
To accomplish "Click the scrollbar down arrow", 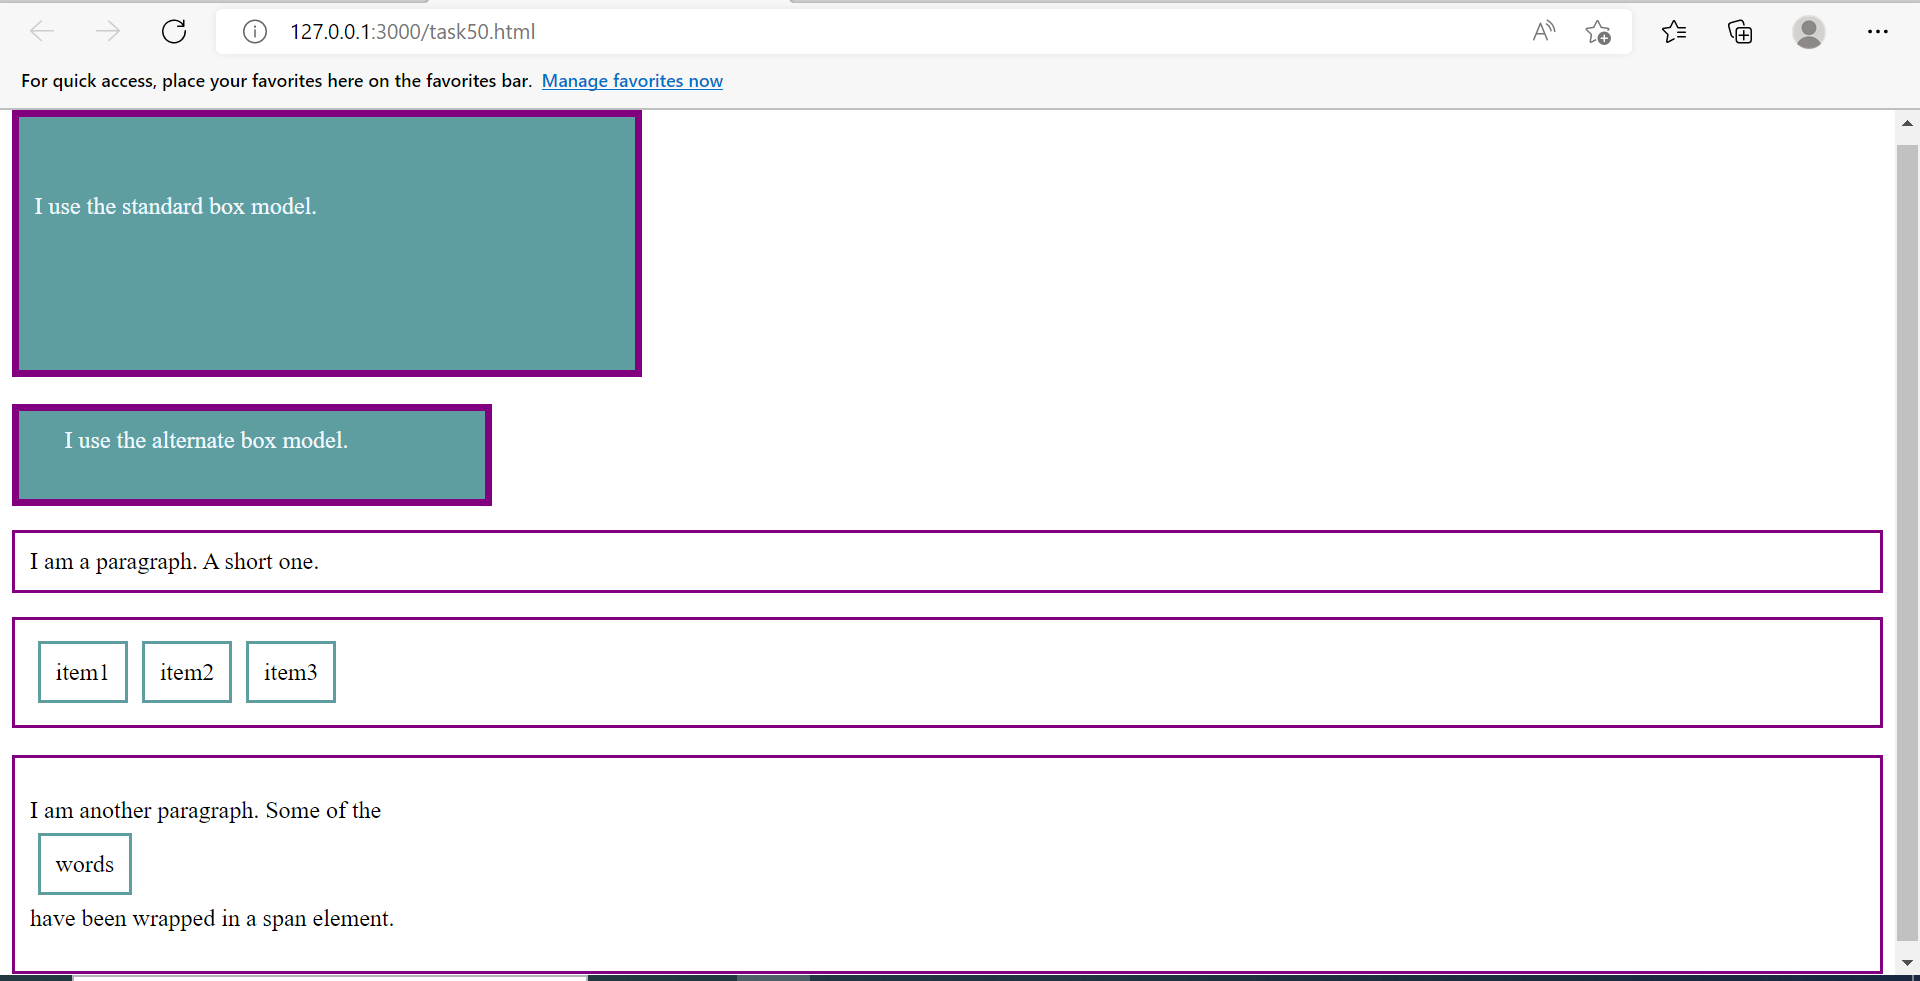I will (x=1908, y=963).
